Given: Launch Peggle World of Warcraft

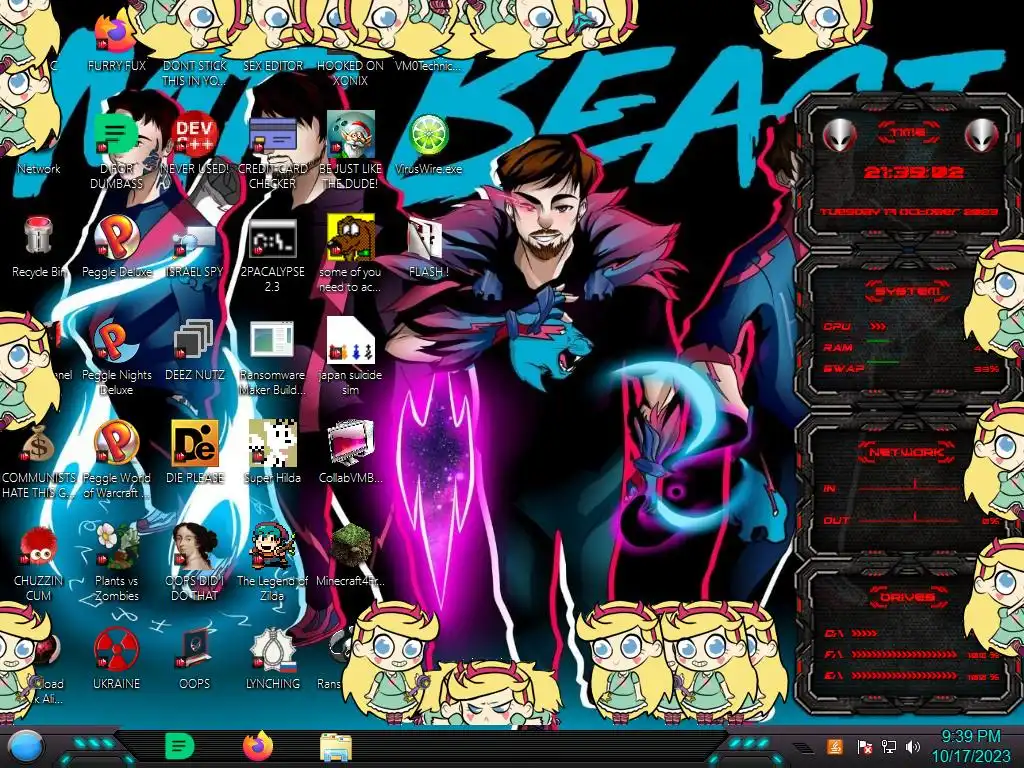Looking at the screenshot, I should pos(116,443).
